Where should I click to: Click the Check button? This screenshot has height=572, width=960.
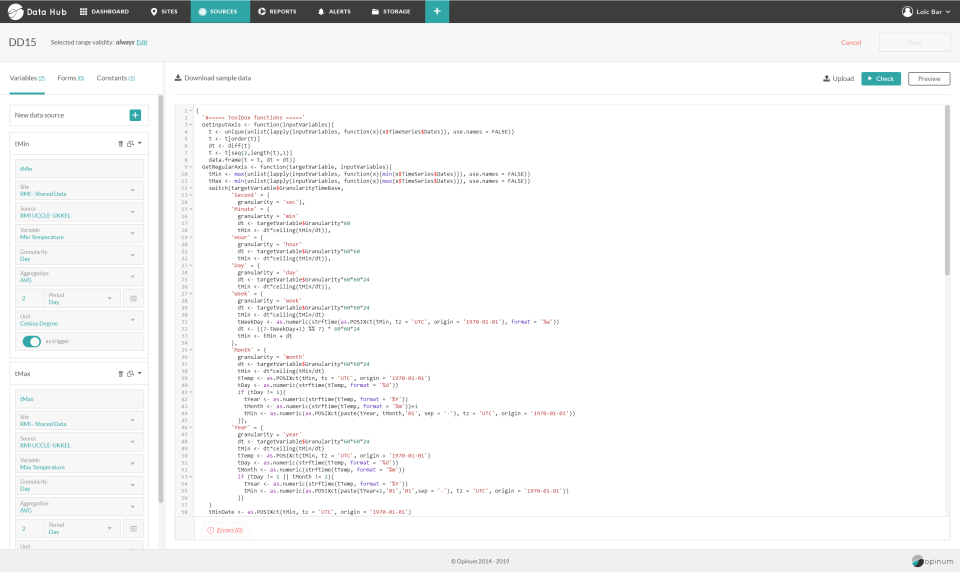[x=881, y=78]
